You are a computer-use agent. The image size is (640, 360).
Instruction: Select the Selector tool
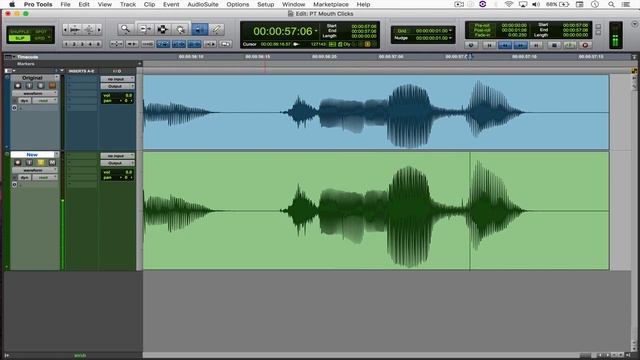coord(162,29)
